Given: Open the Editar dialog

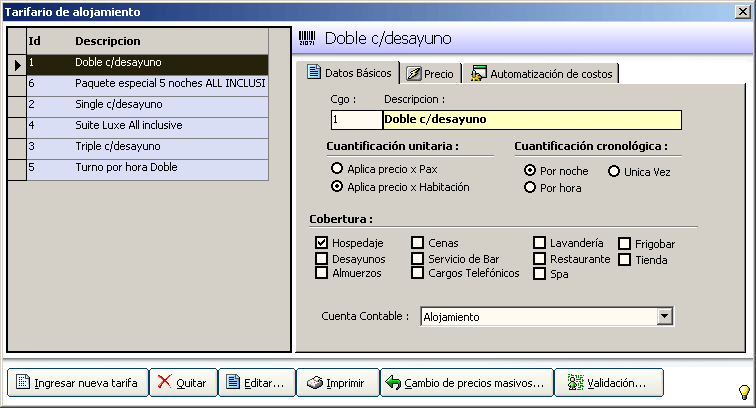Looking at the screenshot, I should coord(255,383).
